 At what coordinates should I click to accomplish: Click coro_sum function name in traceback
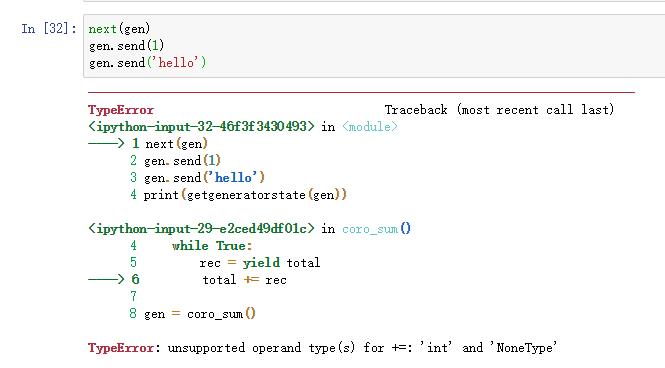370,229
